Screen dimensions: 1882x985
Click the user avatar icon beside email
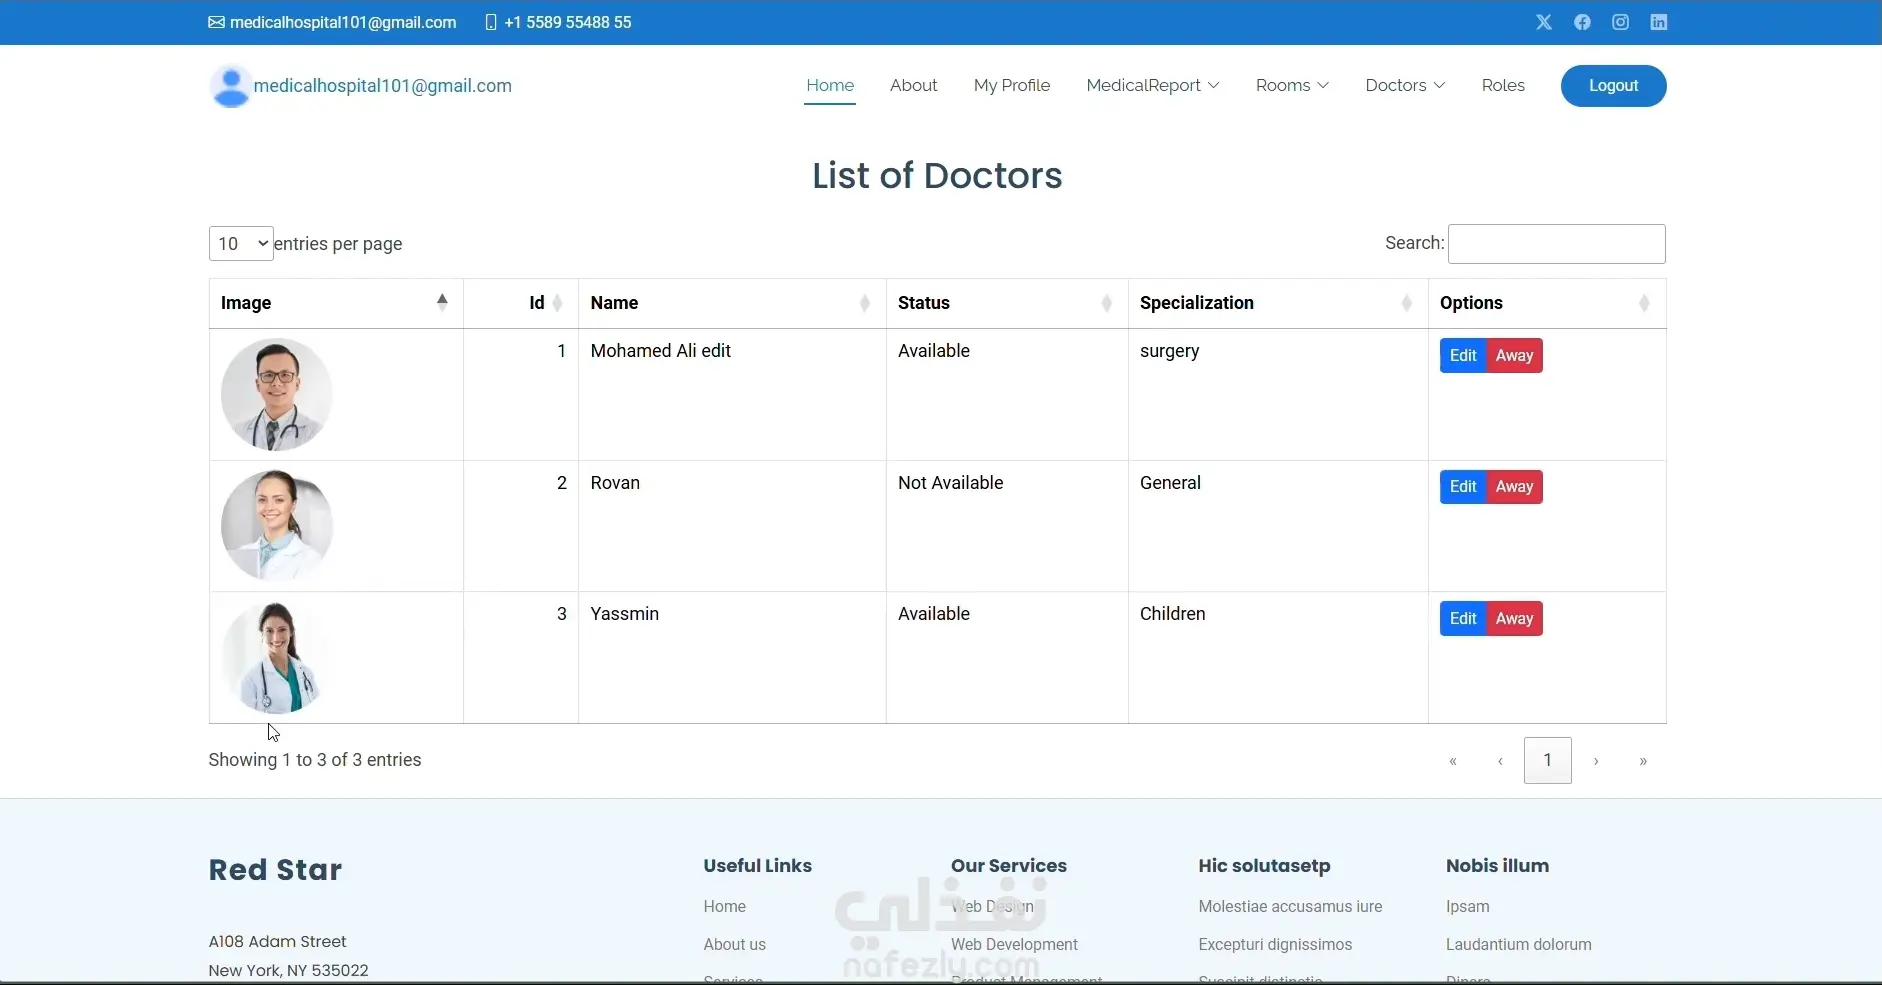click(x=230, y=86)
